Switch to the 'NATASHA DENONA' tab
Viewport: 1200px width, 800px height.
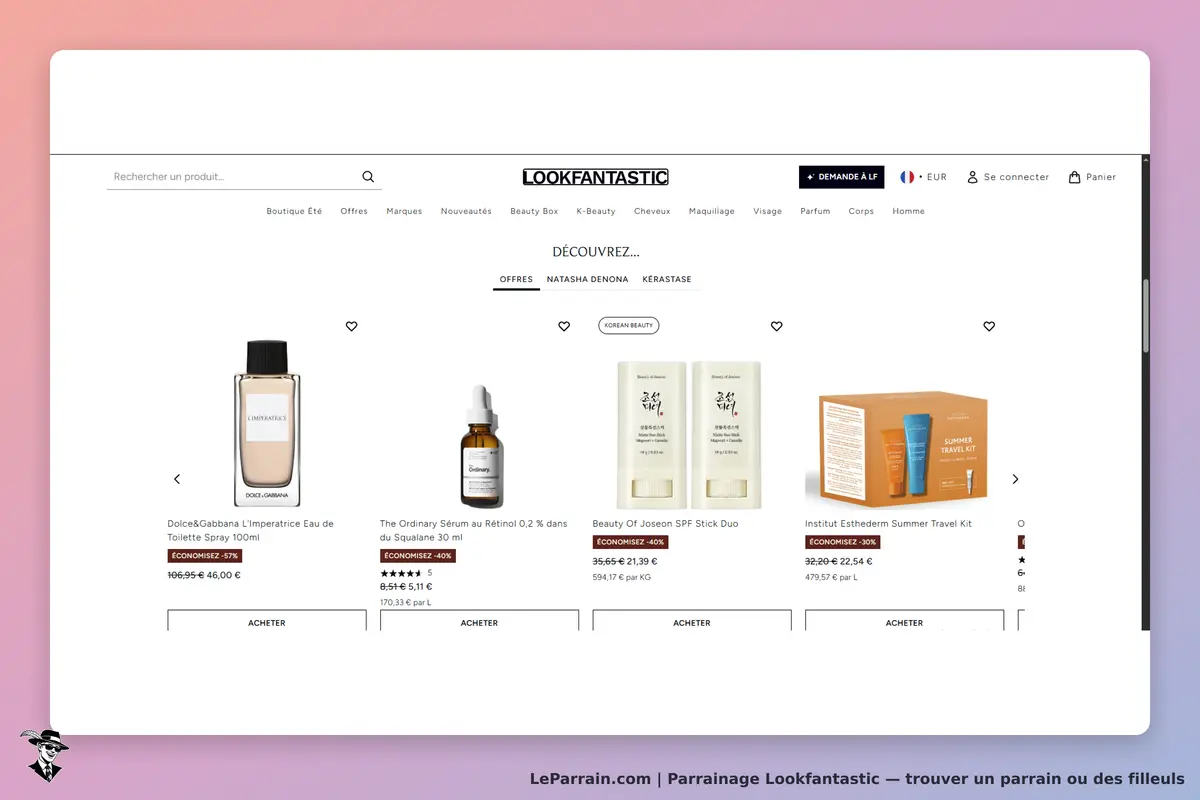(588, 280)
